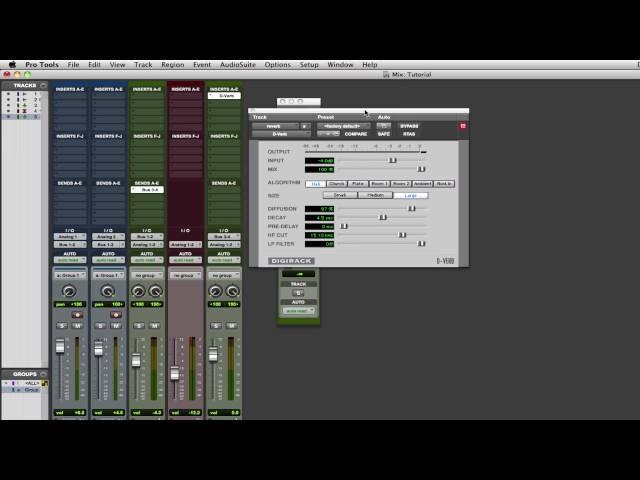The width and height of the screenshot is (640, 480).
Task: Open the Analog 1 input selector
Action: tap(70, 237)
